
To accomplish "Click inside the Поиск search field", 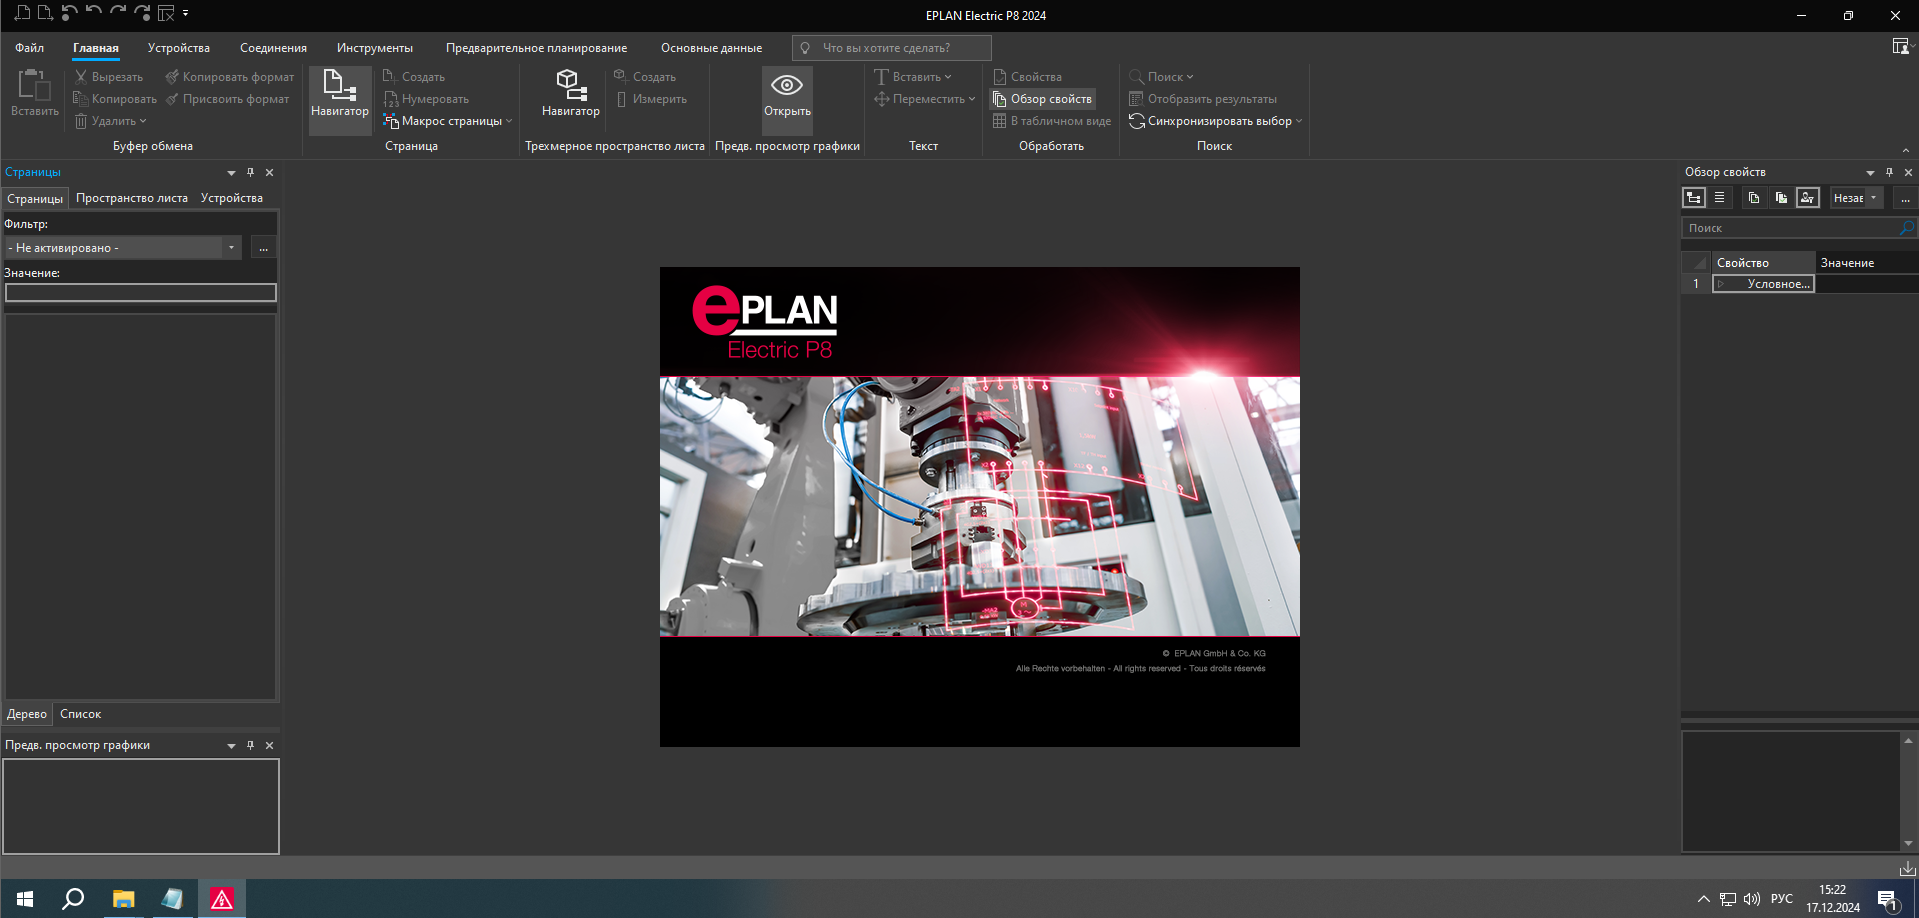I will click(x=1790, y=228).
